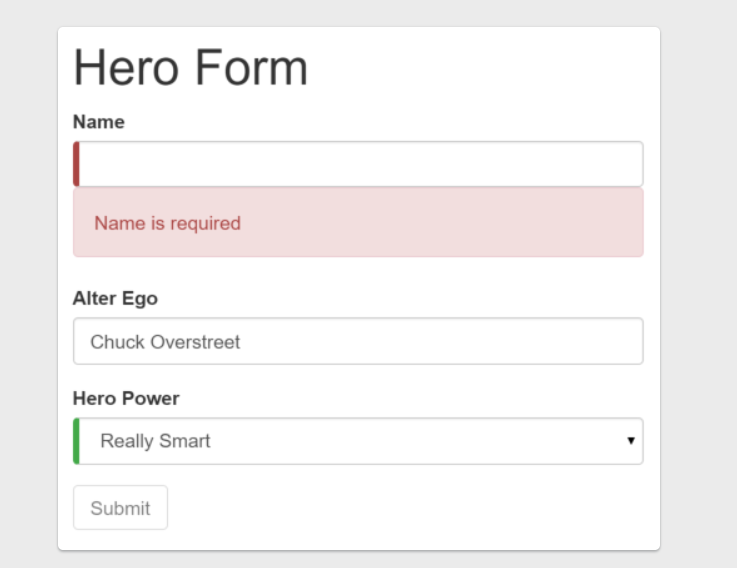Click the red validation bar on Name field

[x=76, y=164]
